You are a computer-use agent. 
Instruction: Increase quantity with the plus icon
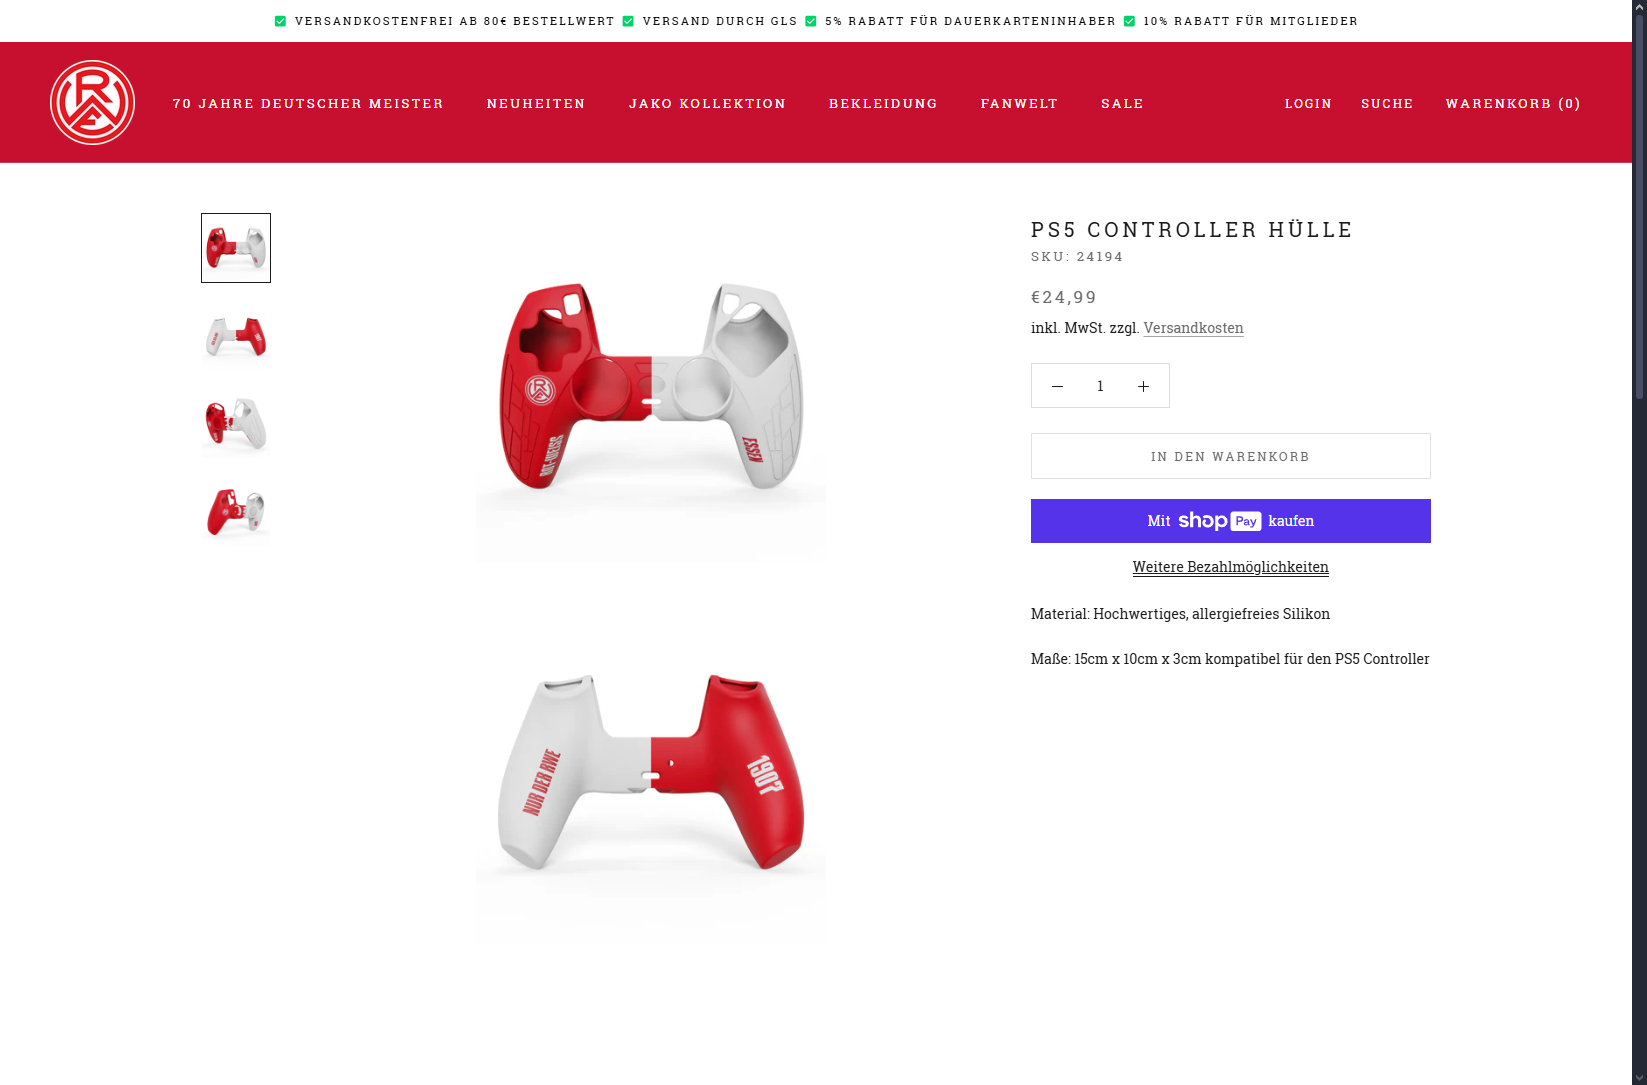click(x=1143, y=386)
